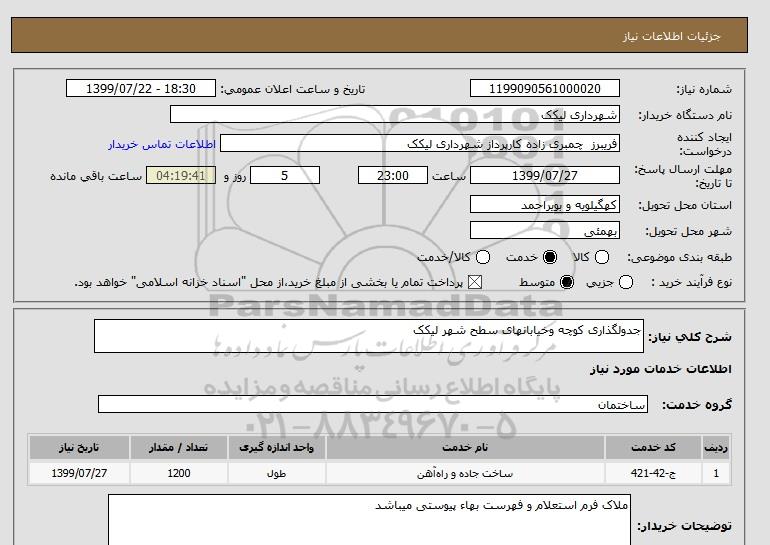Click the city field بهمئی
Viewport: 770px width, 545px height.
(545, 230)
